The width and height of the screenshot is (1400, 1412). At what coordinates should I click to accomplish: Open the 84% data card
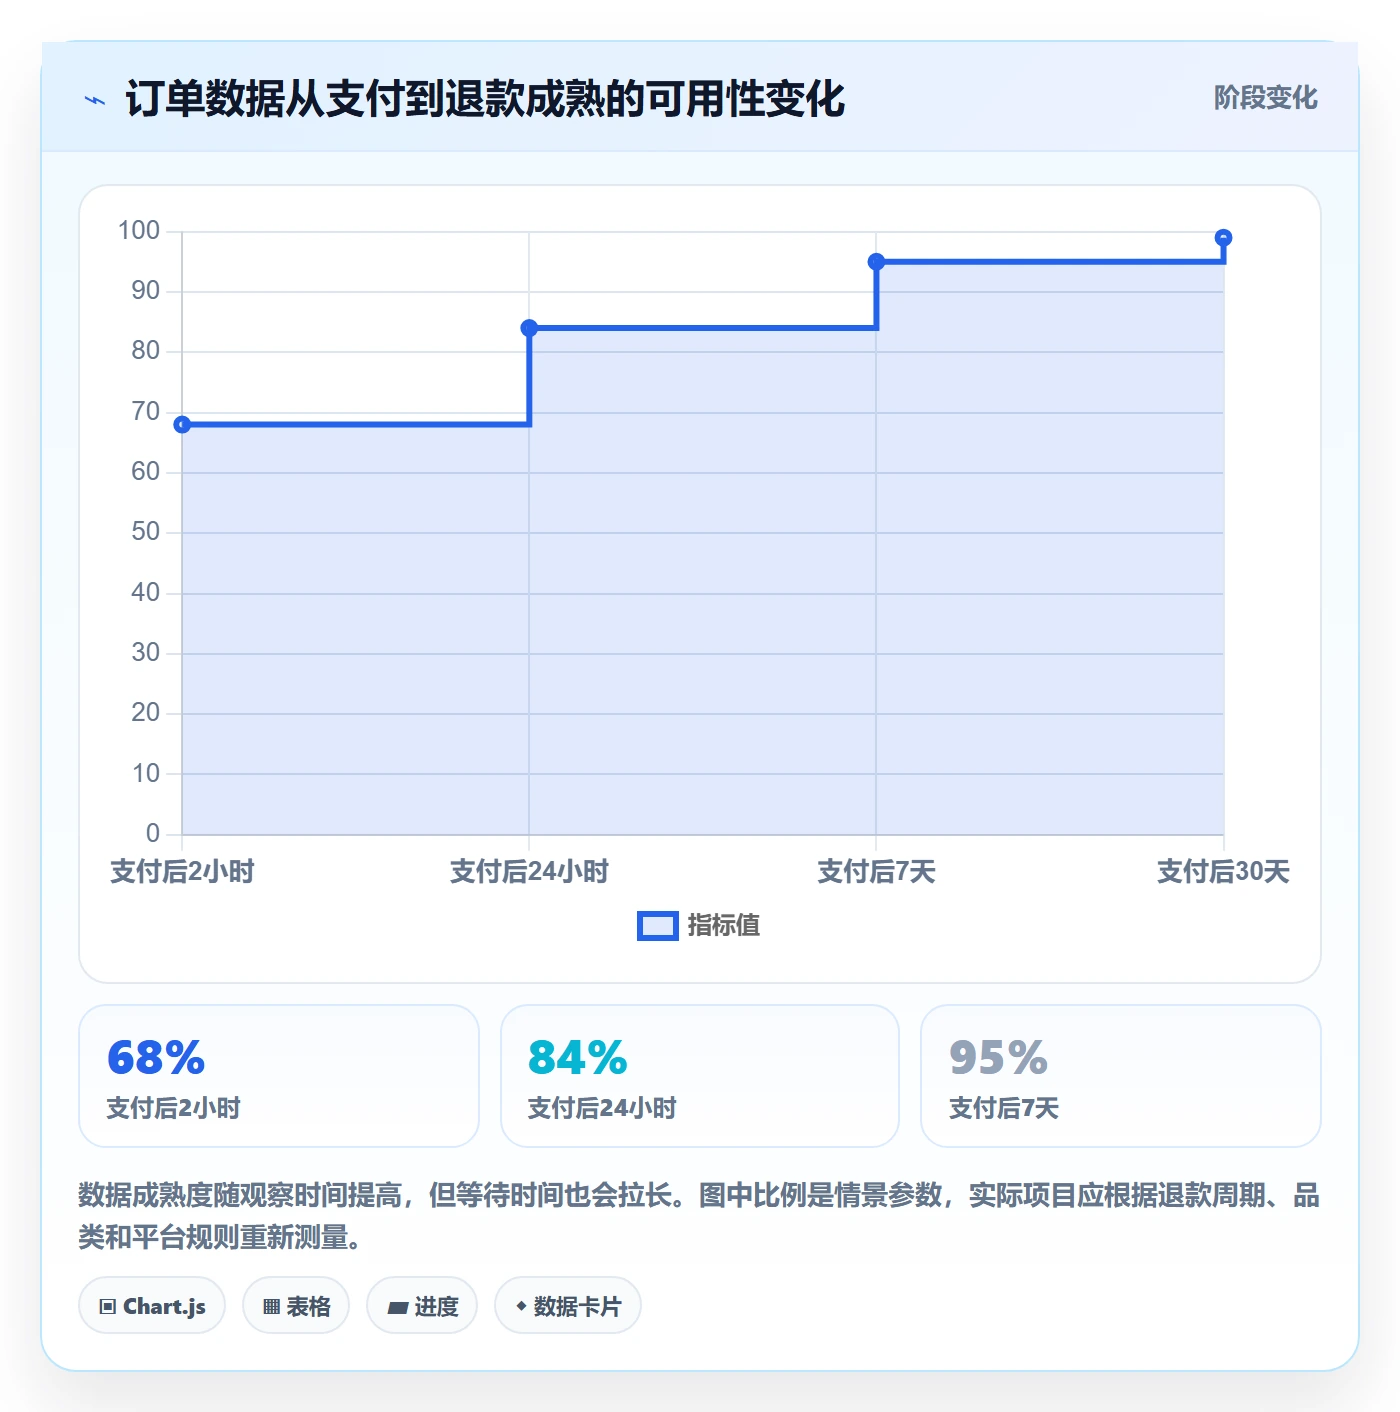pyautogui.click(x=700, y=1076)
